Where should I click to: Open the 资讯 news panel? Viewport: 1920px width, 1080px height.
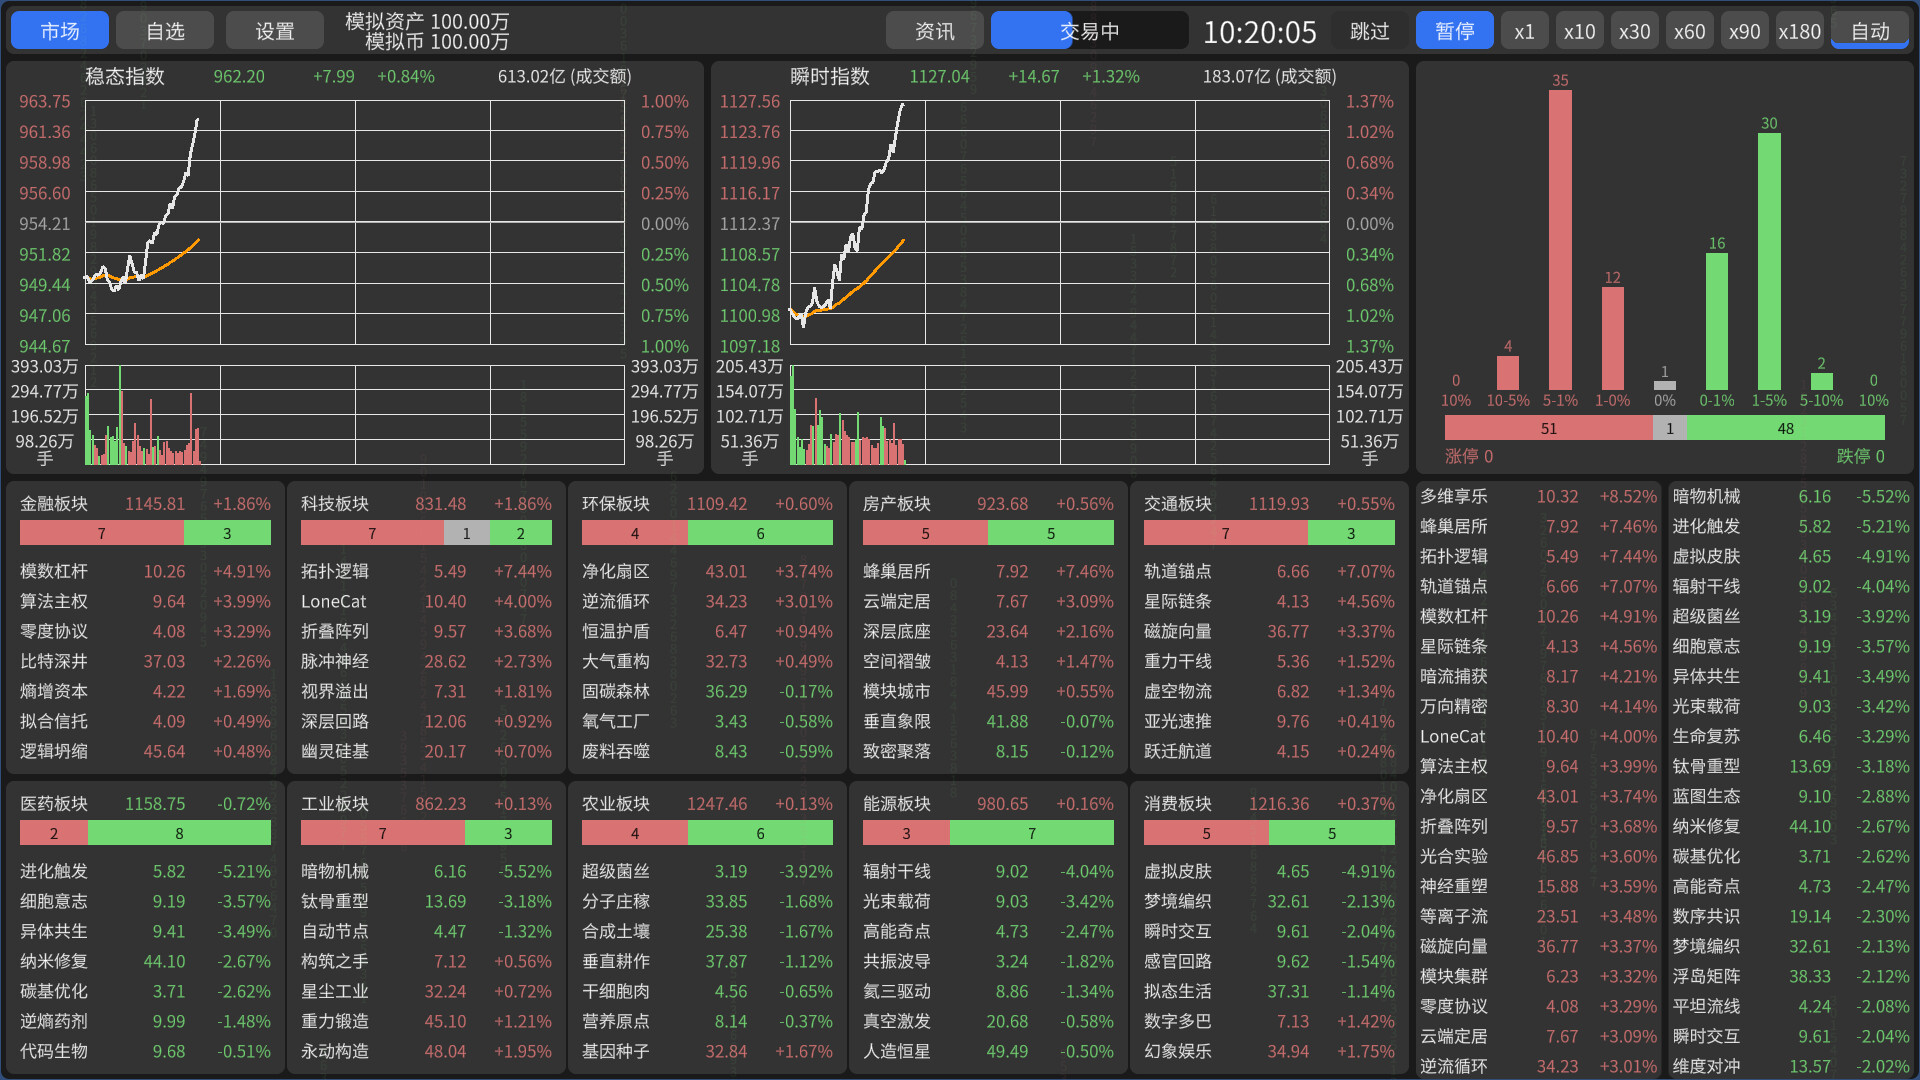(x=935, y=31)
